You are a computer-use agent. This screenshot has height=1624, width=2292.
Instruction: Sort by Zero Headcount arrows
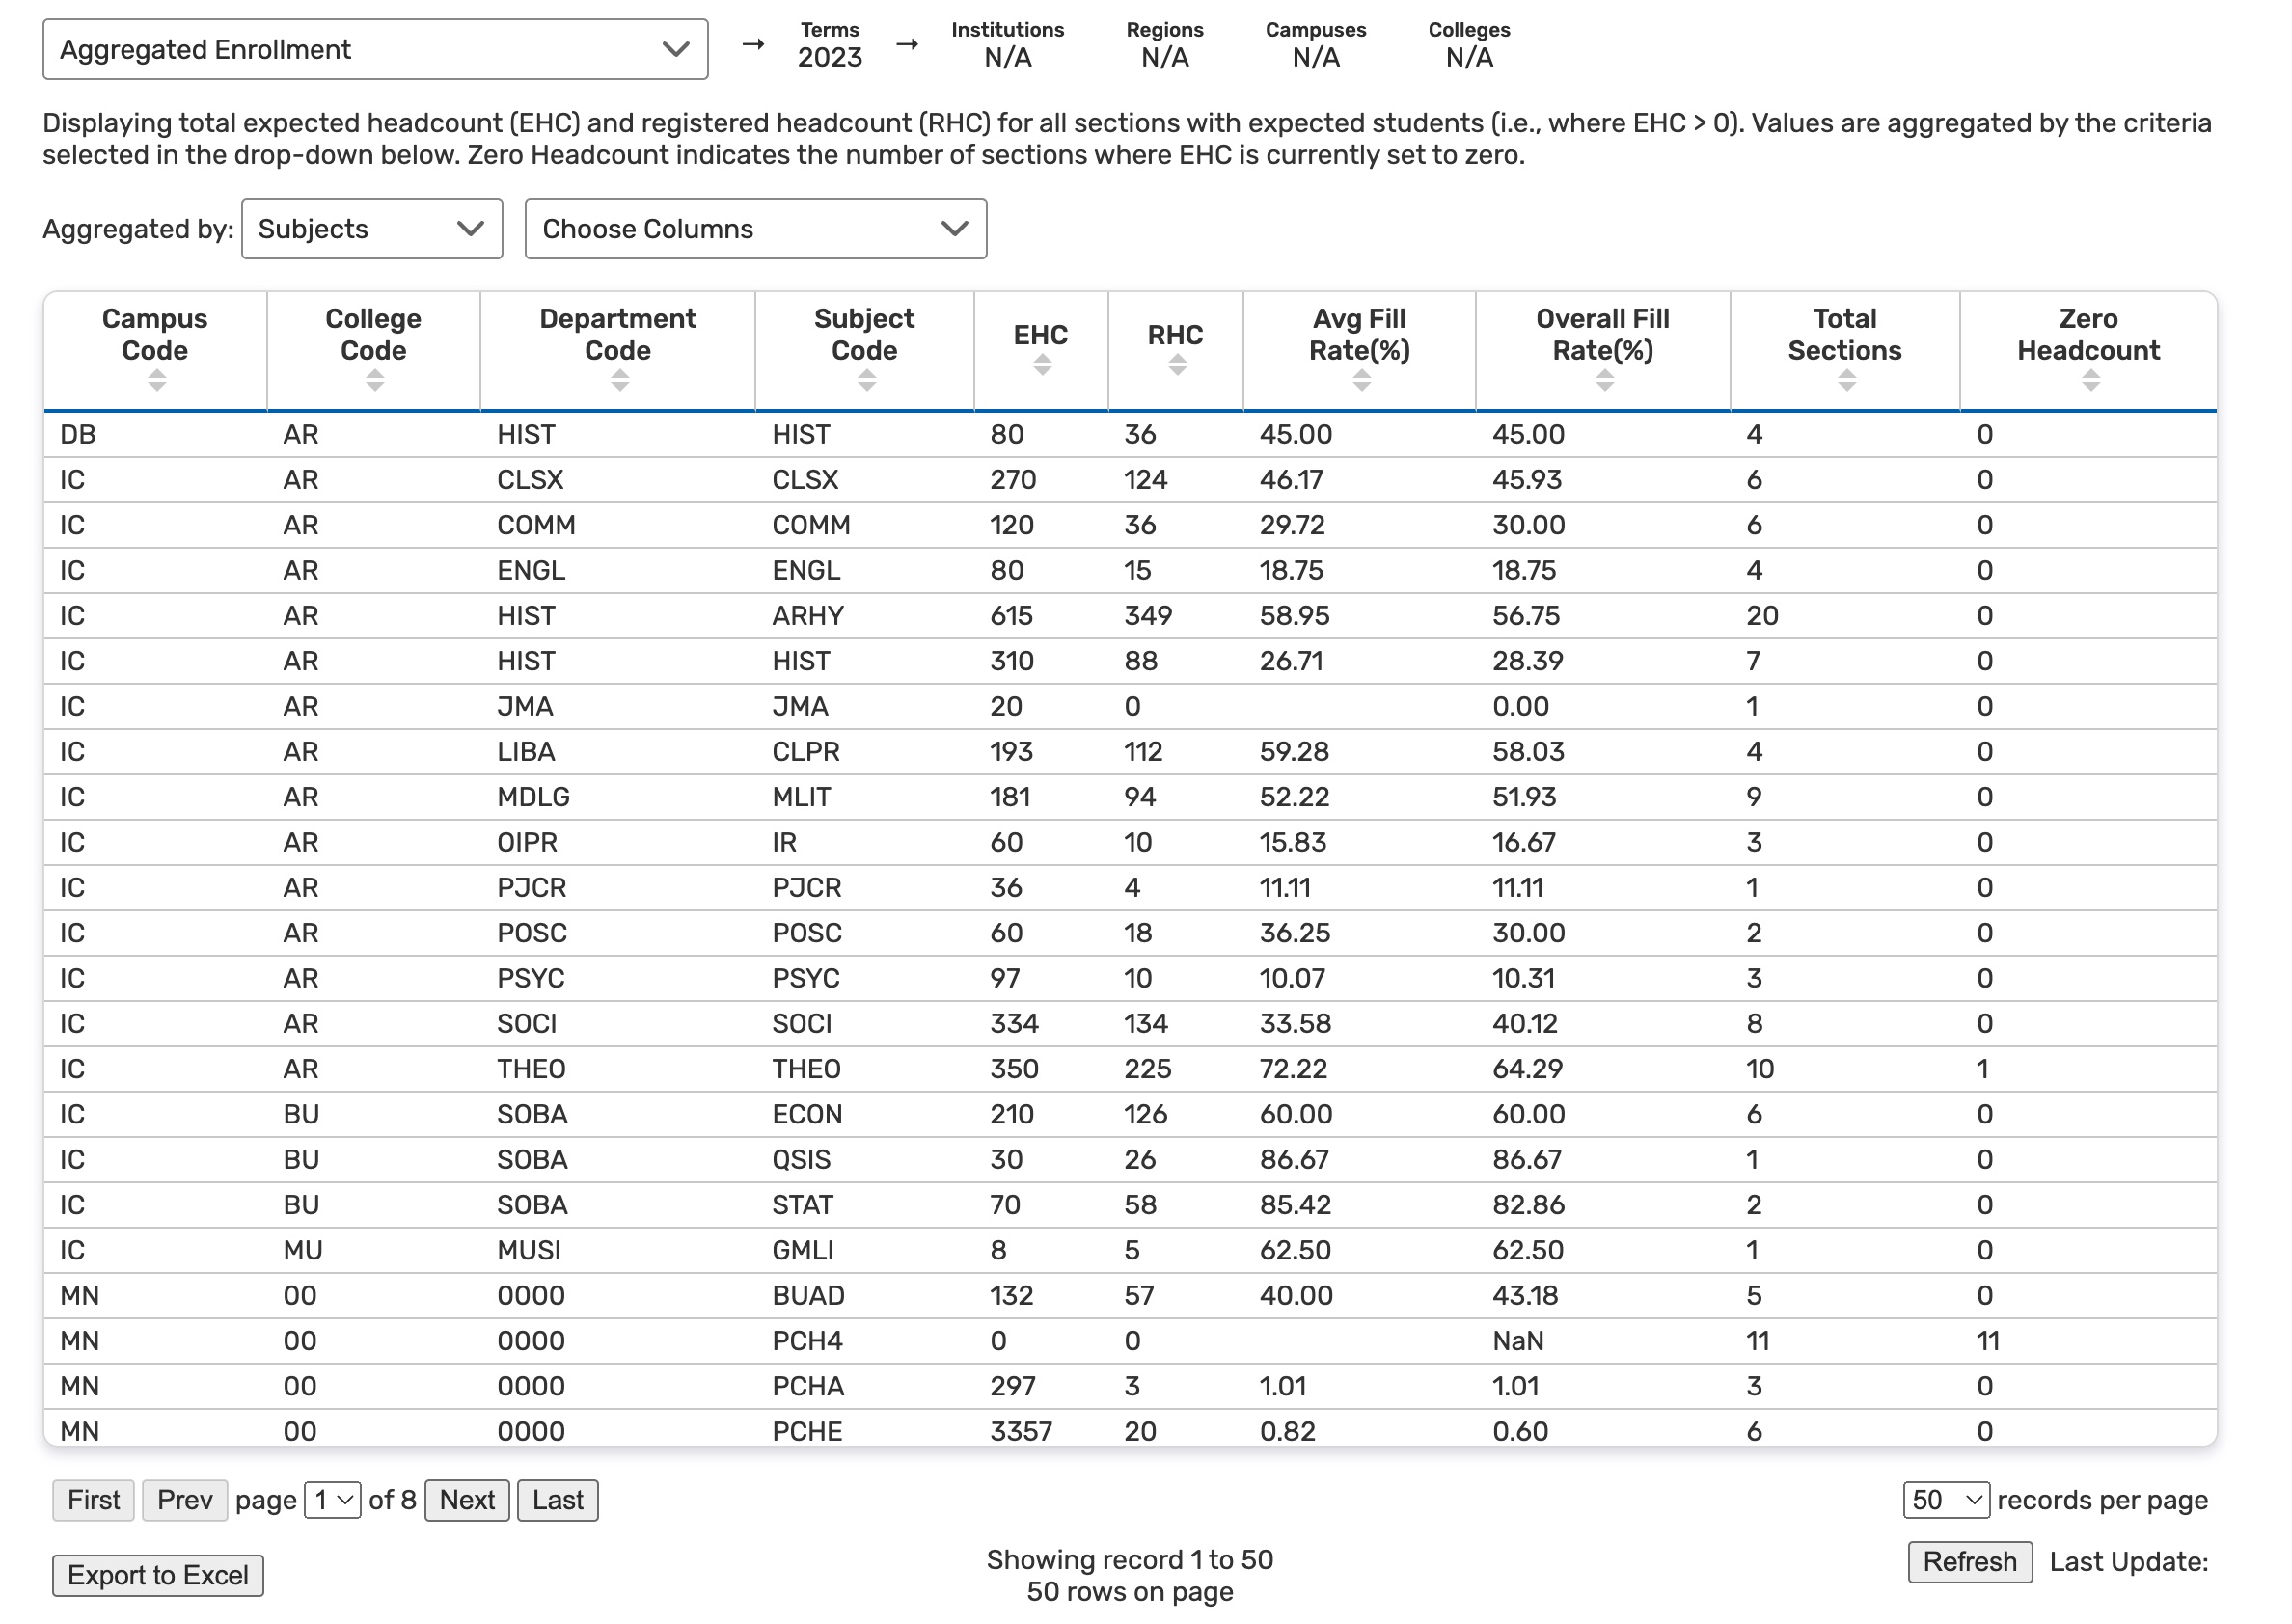tap(2090, 380)
